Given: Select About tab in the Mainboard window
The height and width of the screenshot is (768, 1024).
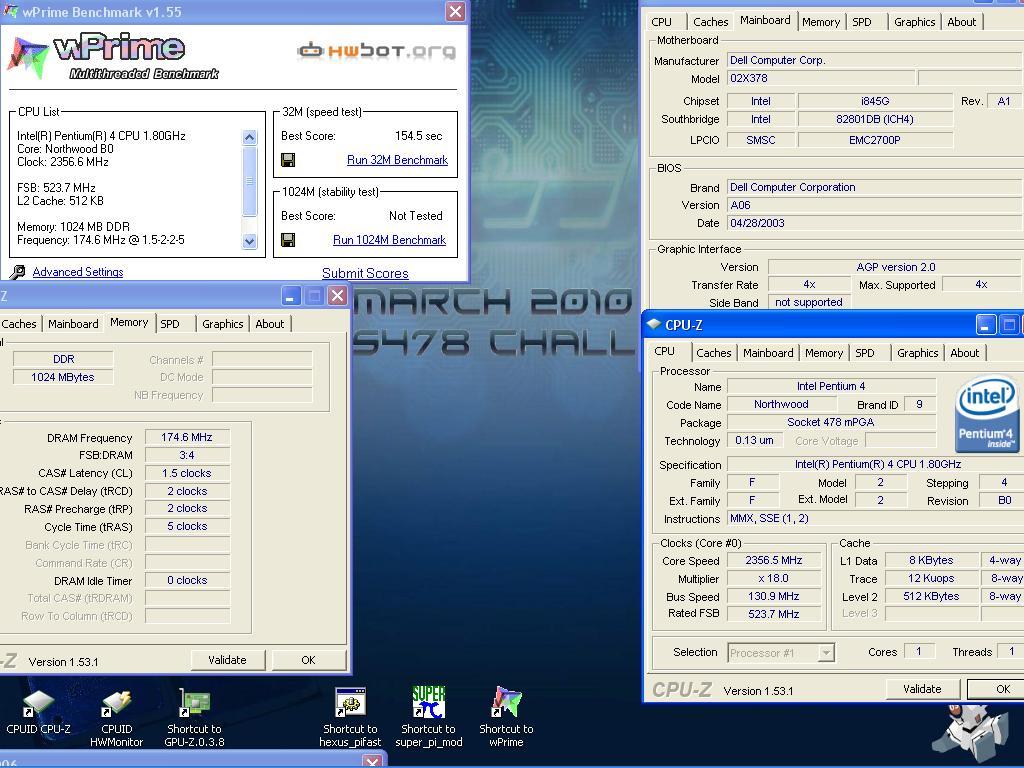Looking at the screenshot, I should pyautogui.click(x=961, y=22).
